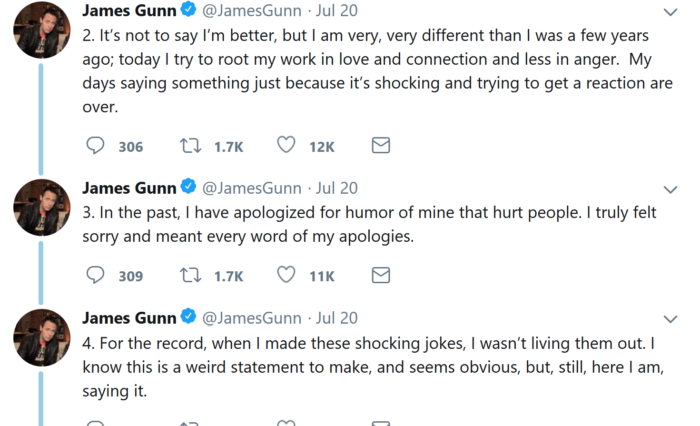Share tweet 3 via envelope icon
The image size is (700, 426).
pyautogui.click(x=381, y=275)
